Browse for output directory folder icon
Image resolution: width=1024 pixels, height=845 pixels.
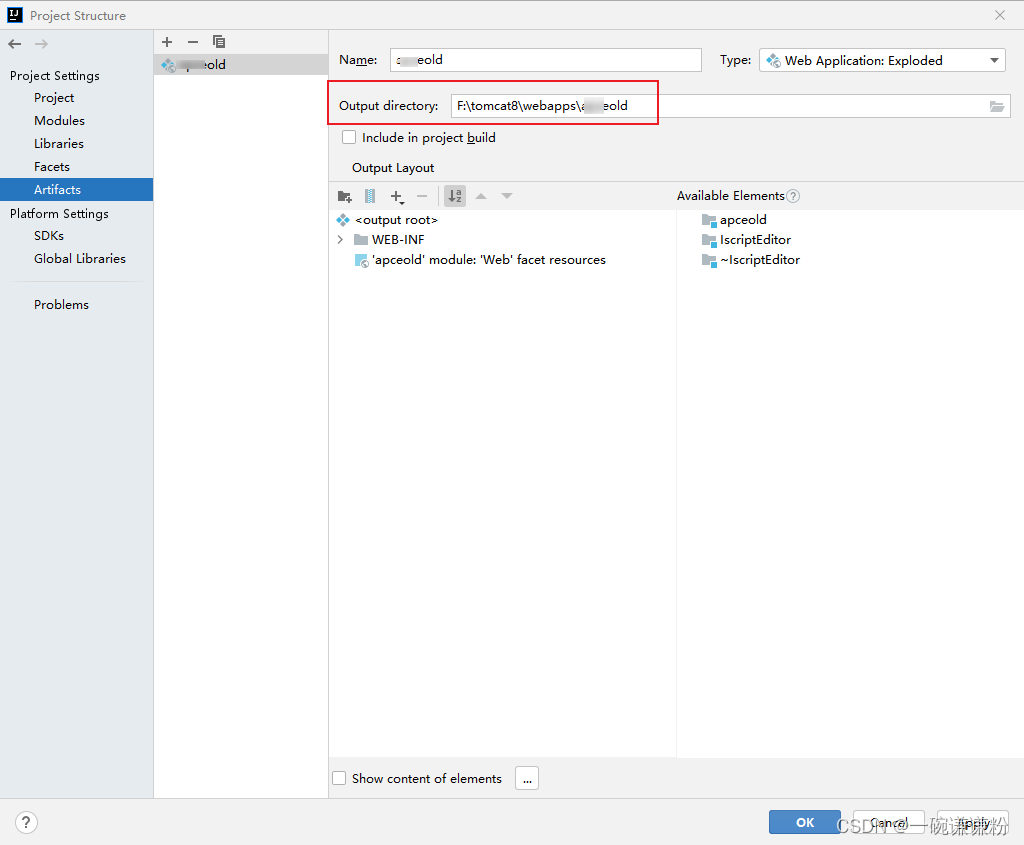(997, 106)
